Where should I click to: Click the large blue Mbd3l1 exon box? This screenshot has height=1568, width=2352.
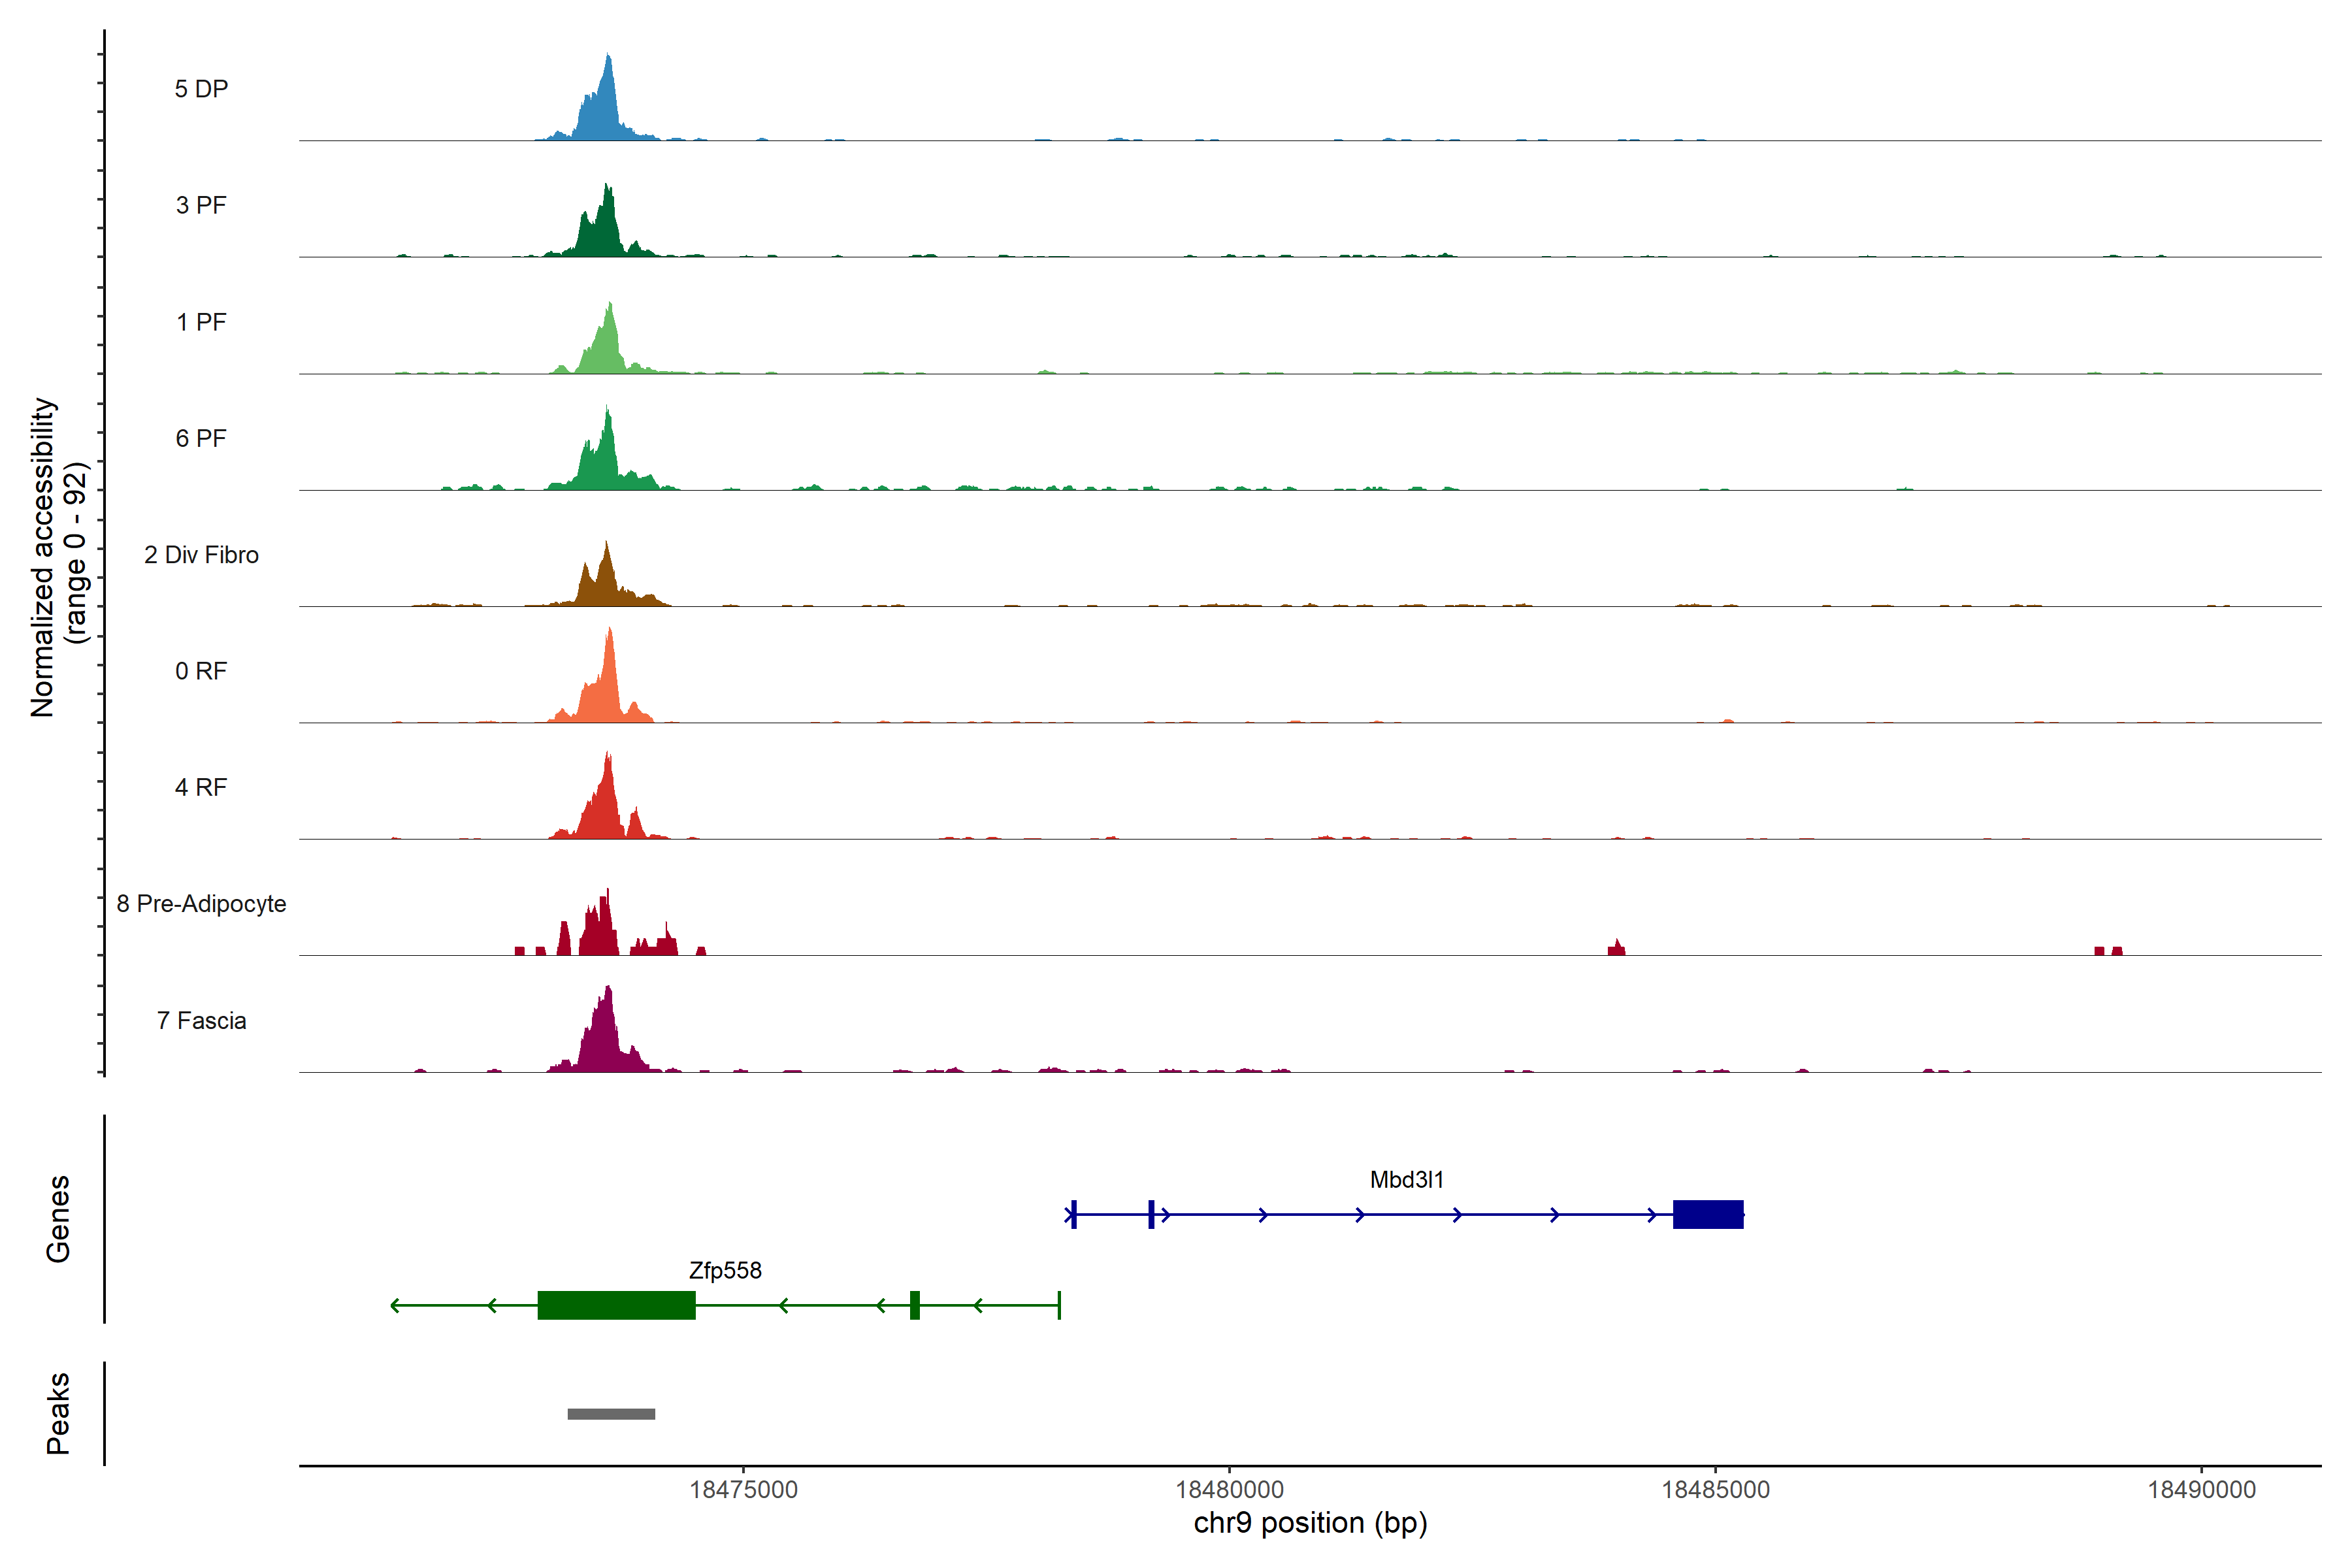(x=1708, y=1214)
